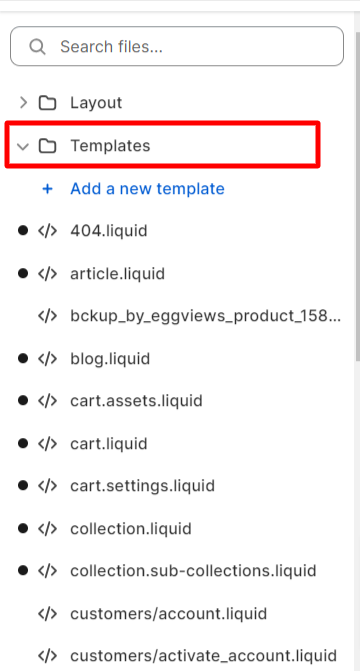Click the code icon next to cart.liquid
The height and width of the screenshot is (671, 360).
(47, 444)
